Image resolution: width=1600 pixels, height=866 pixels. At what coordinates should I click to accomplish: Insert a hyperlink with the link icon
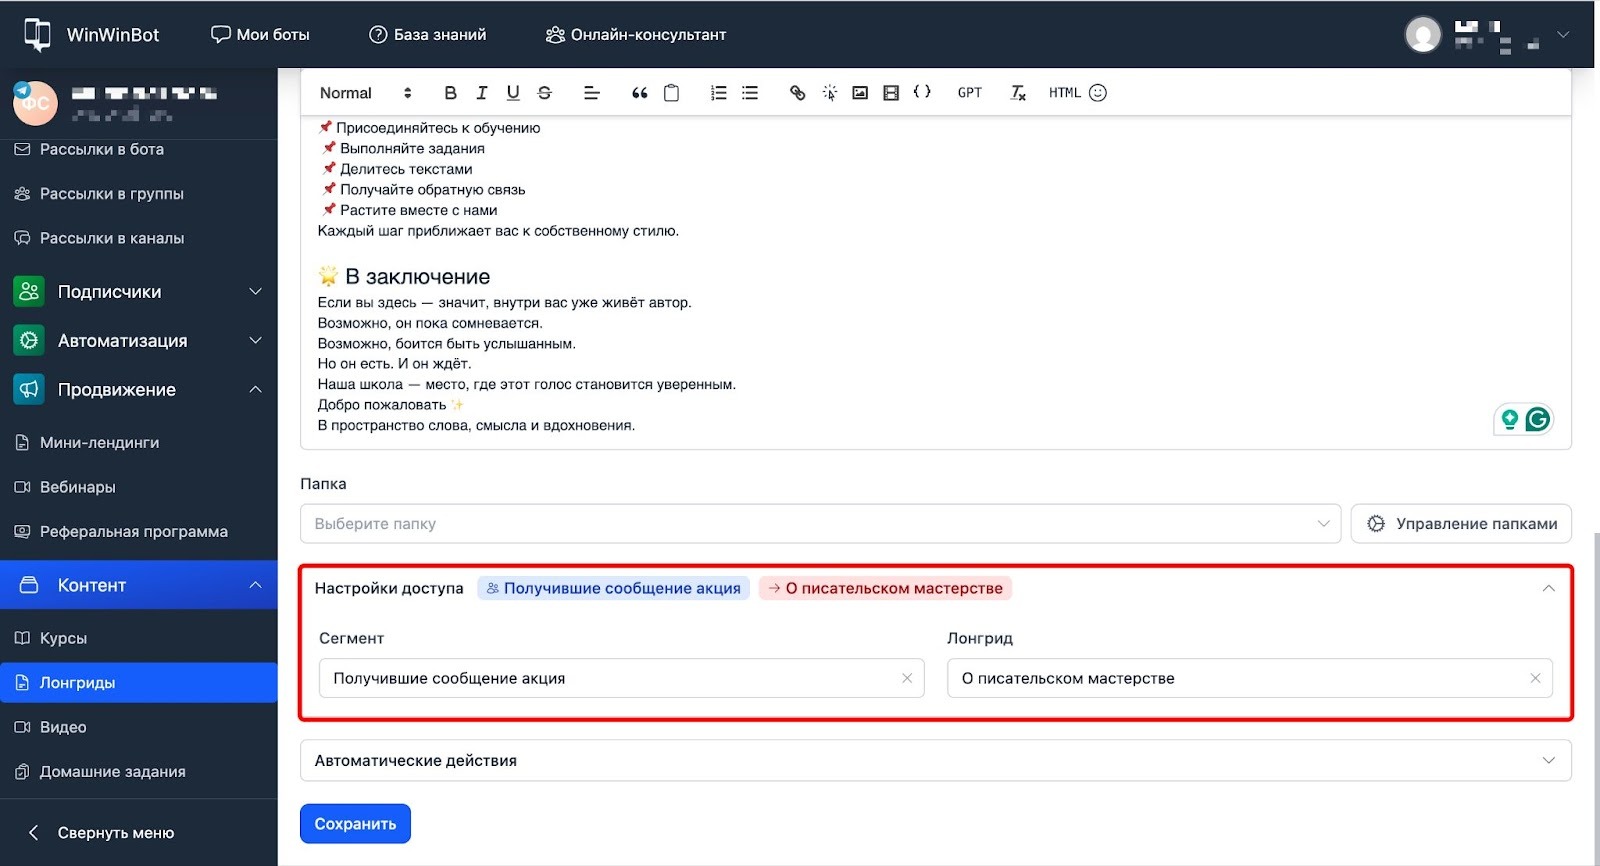click(x=797, y=93)
